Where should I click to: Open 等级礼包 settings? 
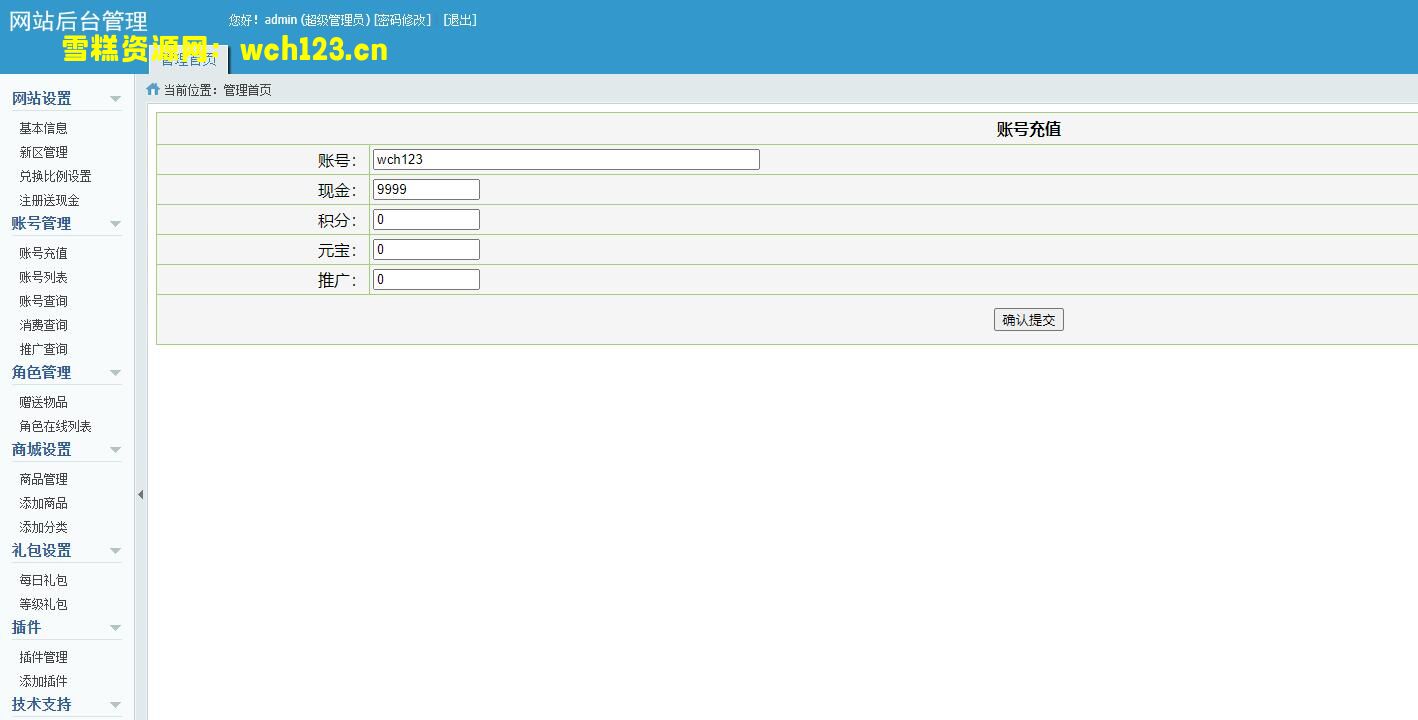click(44, 604)
